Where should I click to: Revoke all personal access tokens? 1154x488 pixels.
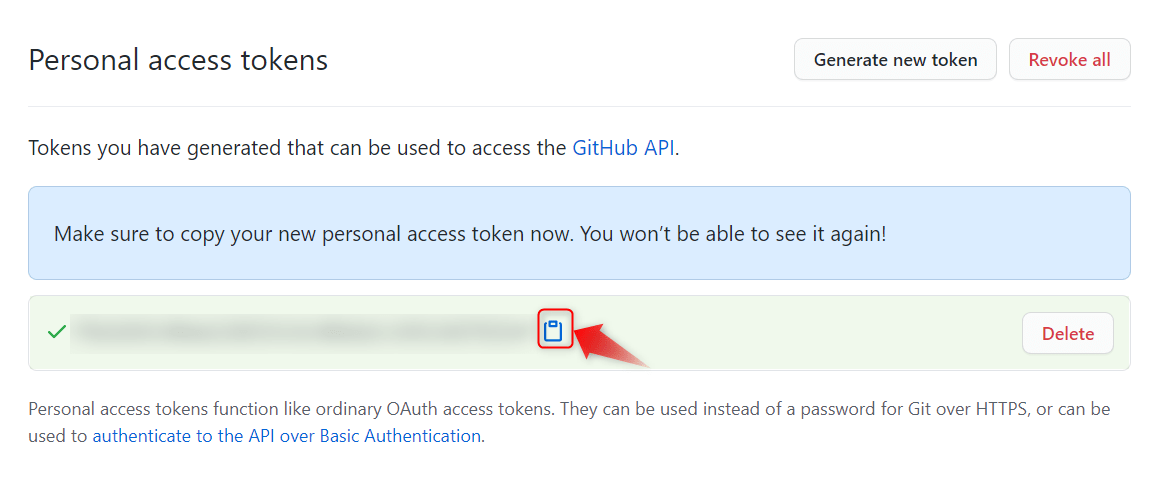pyautogui.click(x=1069, y=60)
